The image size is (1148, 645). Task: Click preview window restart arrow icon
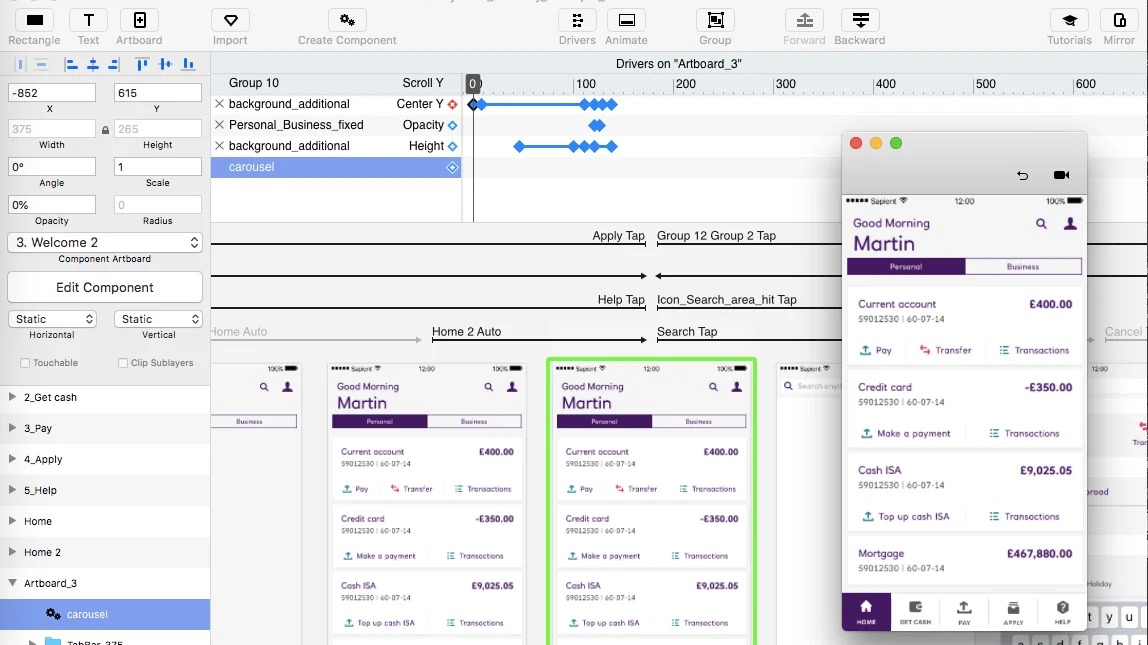pos(1023,175)
